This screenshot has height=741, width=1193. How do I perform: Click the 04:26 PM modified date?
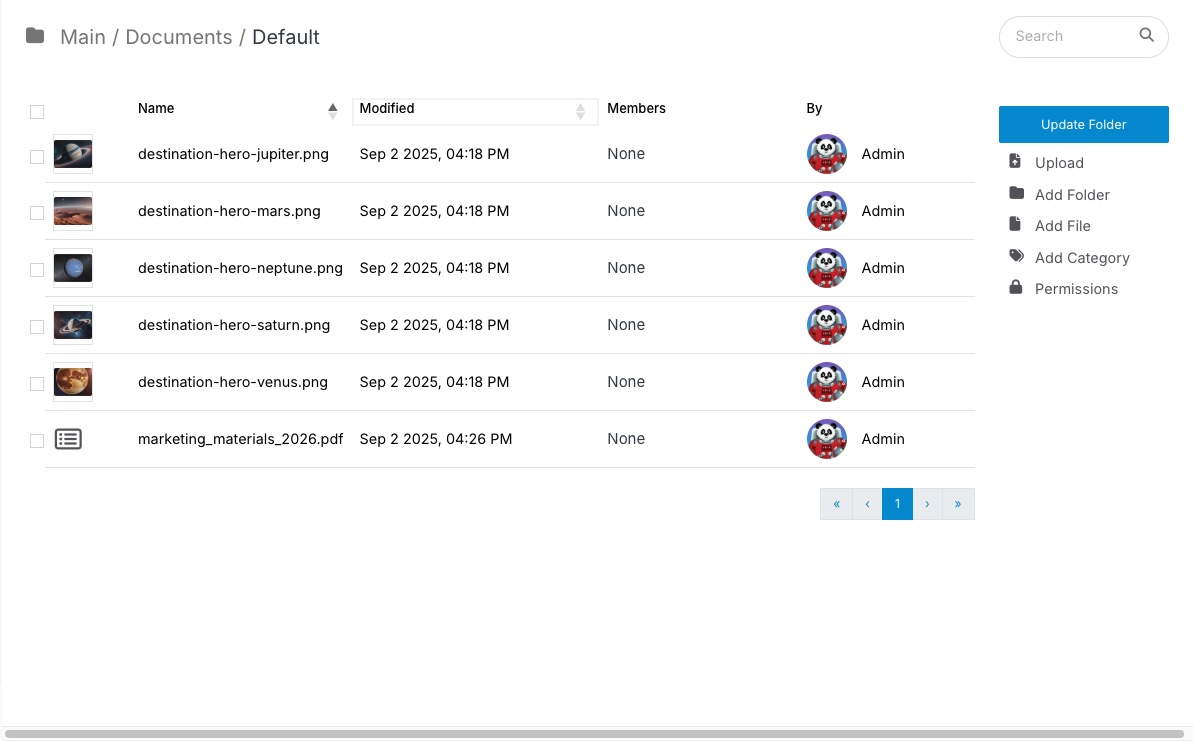point(436,439)
